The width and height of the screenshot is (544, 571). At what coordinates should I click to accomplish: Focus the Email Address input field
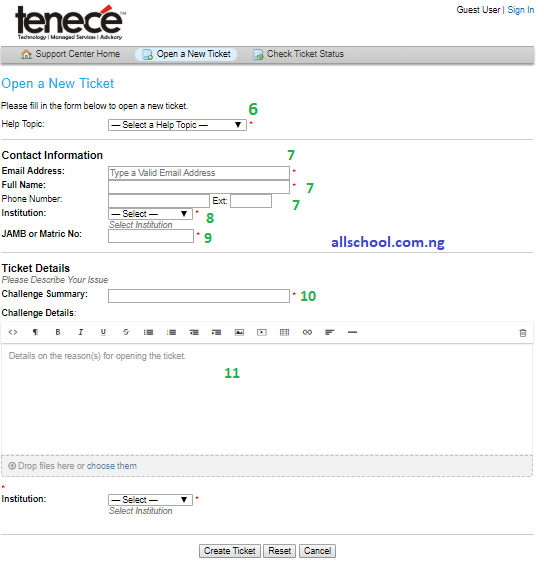coord(199,173)
